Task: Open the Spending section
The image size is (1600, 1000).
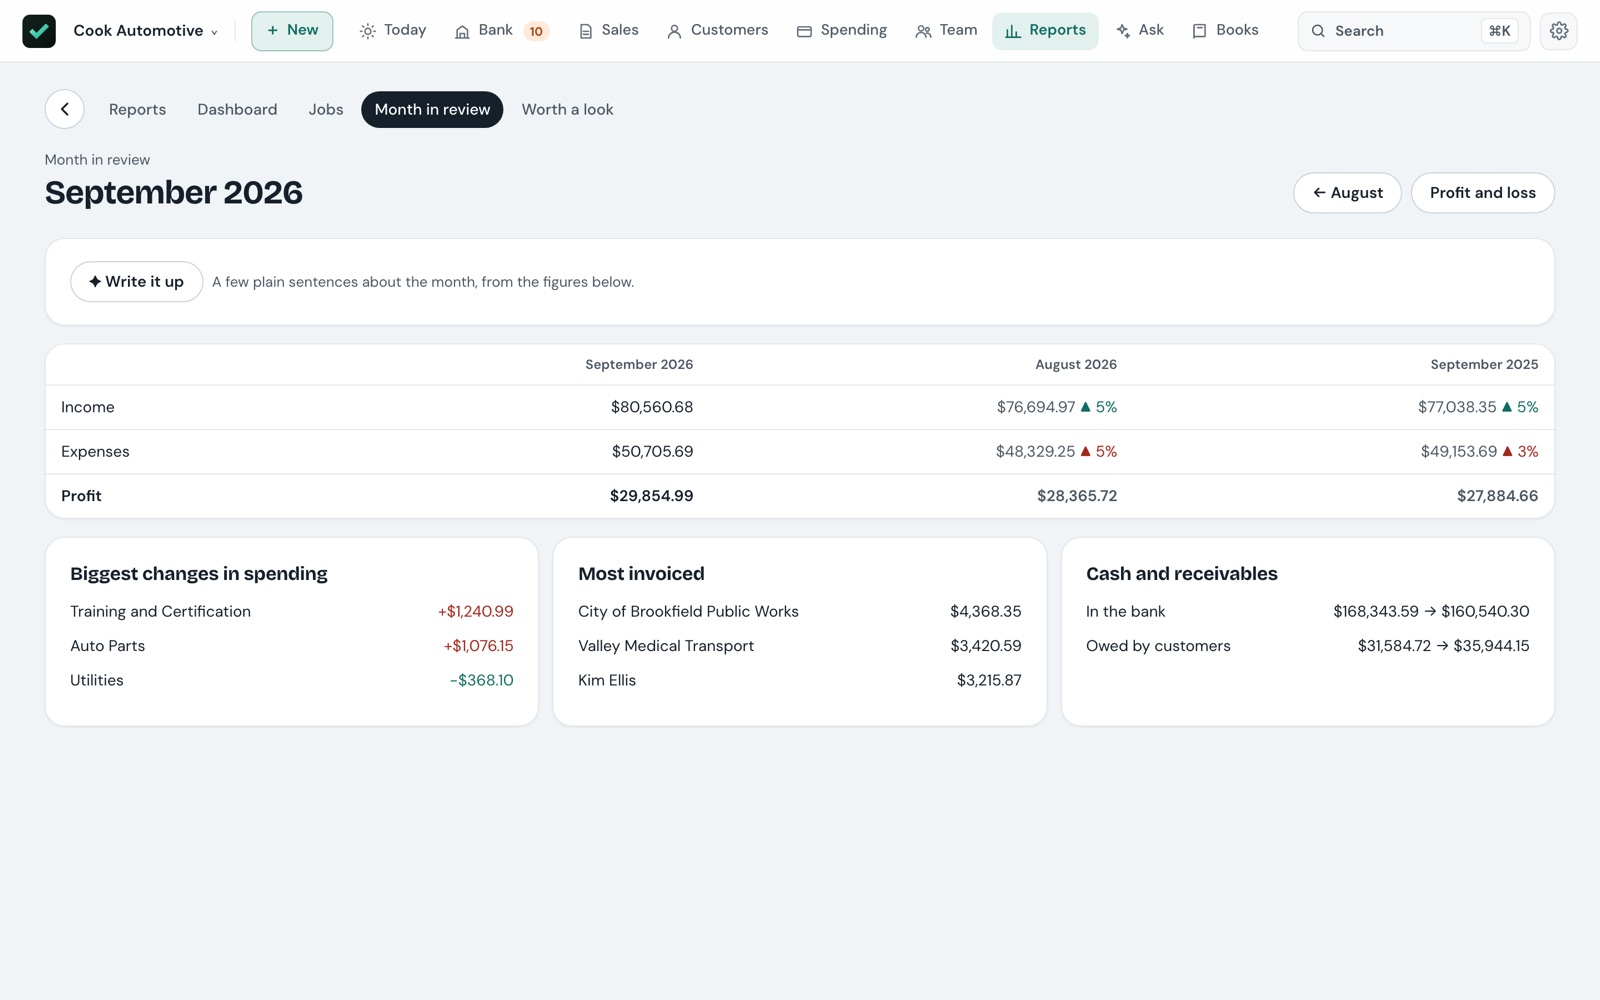Action: (x=842, y=31)
